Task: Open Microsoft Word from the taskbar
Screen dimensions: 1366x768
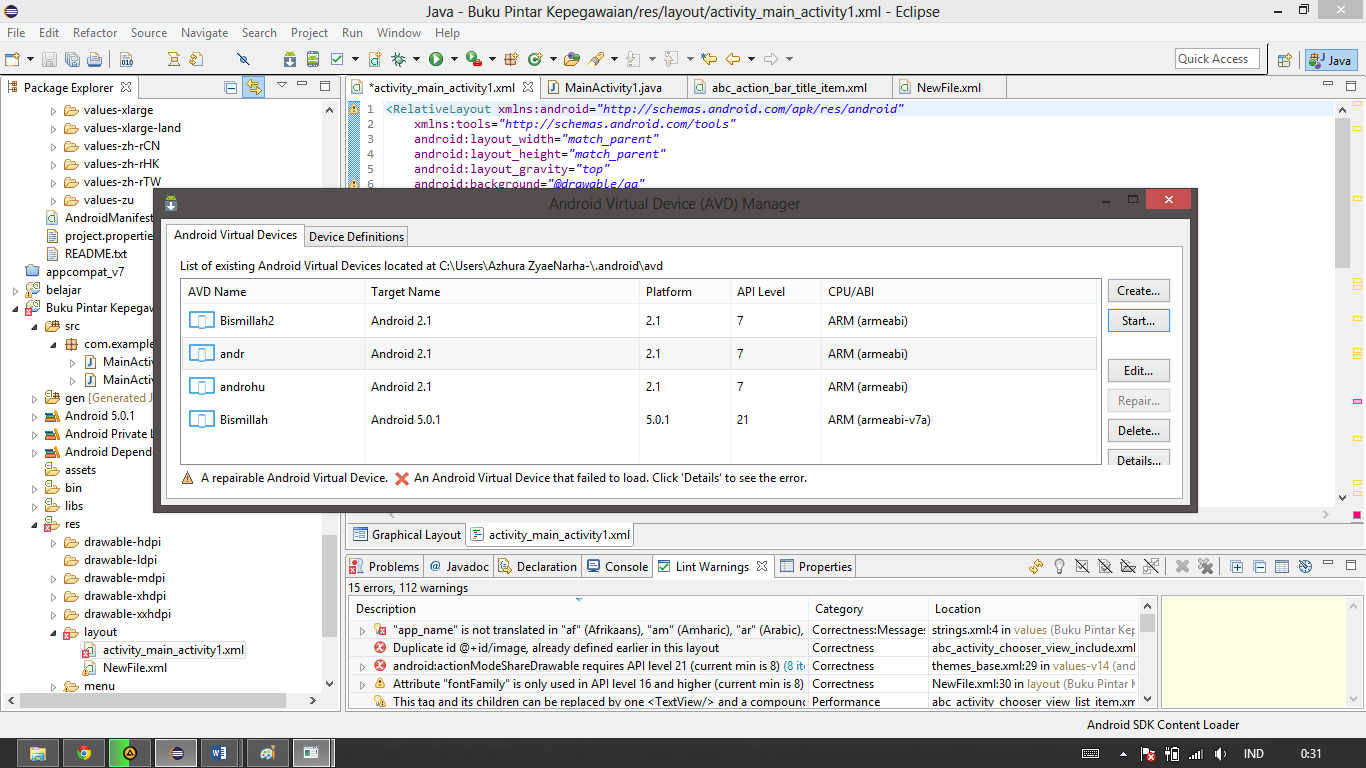Action: tap(221, 753)
